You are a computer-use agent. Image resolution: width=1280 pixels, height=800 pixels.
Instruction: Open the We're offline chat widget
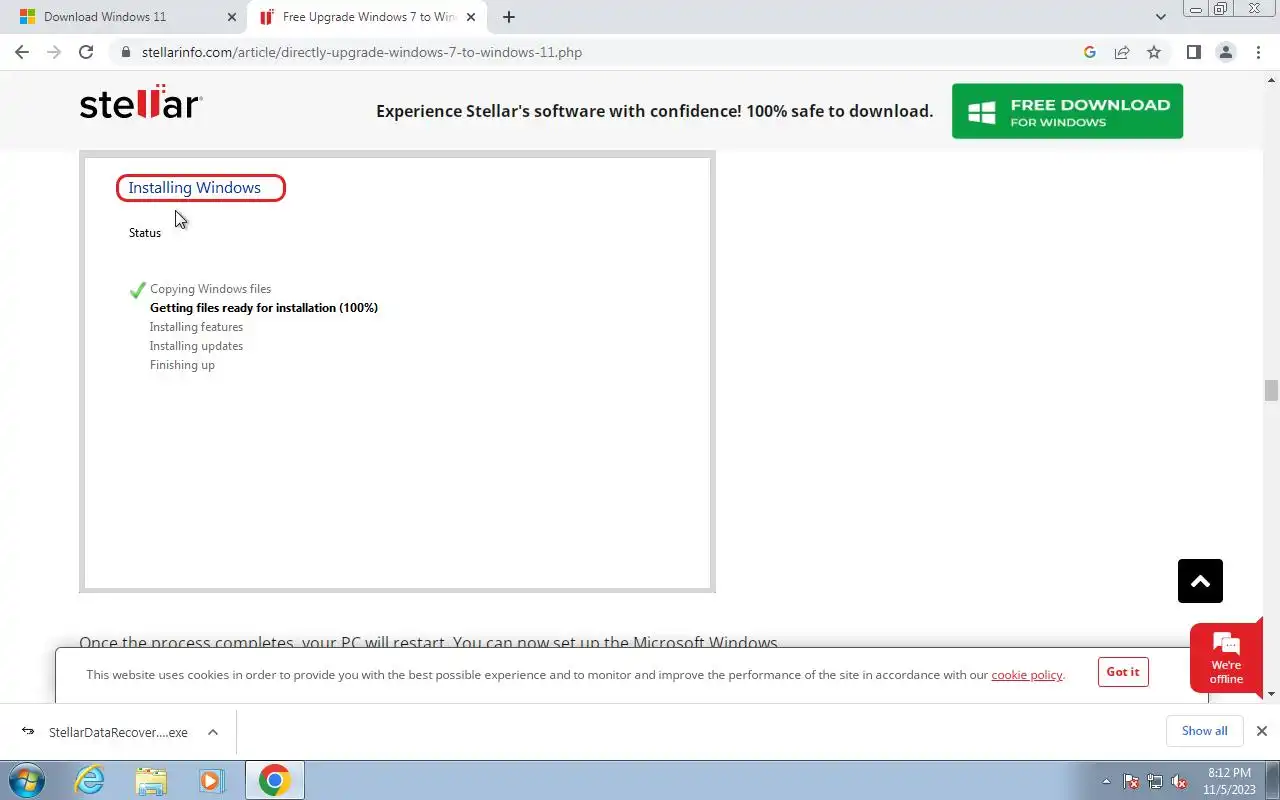coord(1226,658)
